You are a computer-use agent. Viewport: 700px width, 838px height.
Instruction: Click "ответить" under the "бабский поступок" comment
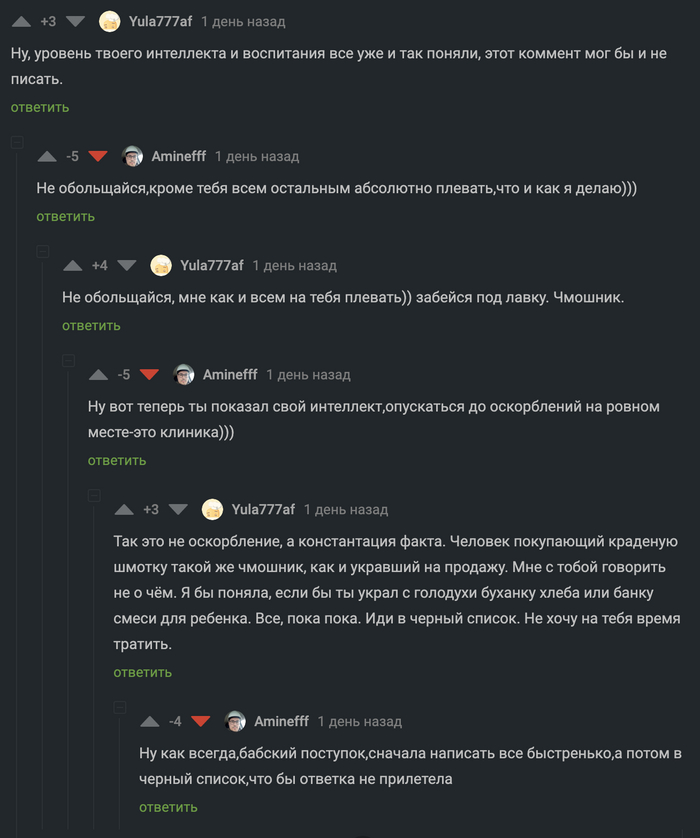pyautogui.click(x=168, y=807)
